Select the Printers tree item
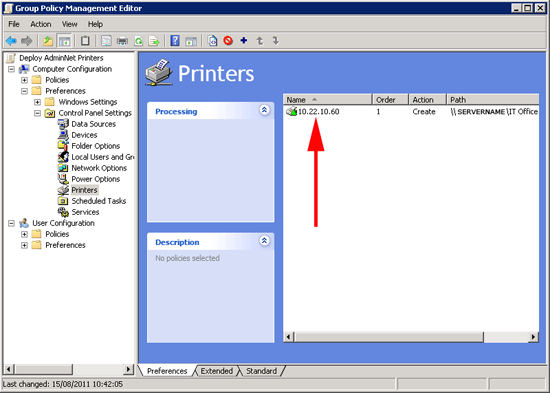The height and width of the screenshot is (393, 550). click(84, 190)
